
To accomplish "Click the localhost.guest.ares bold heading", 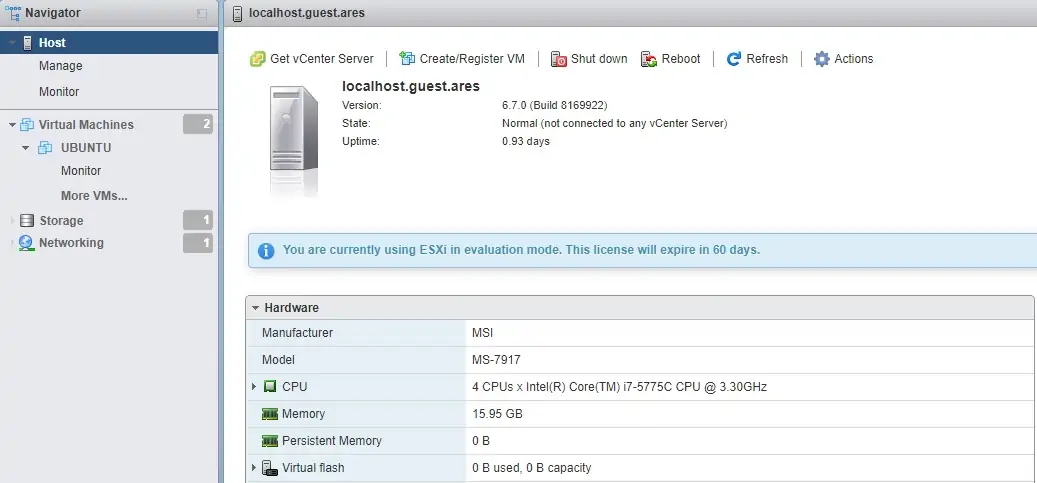I will tap(411, 86).
